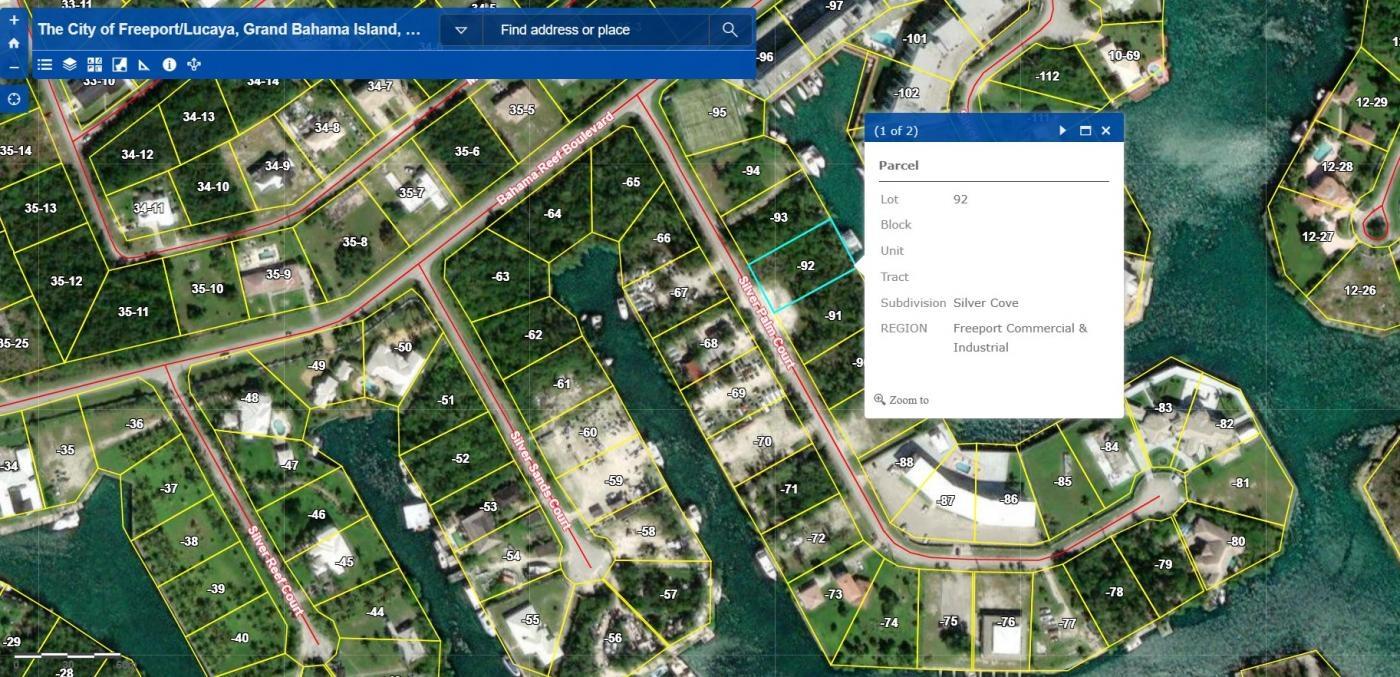Screen dimensions: 1400x677
Task: Maximize the parcel popup window
Action: click(x=1085, y=131)
